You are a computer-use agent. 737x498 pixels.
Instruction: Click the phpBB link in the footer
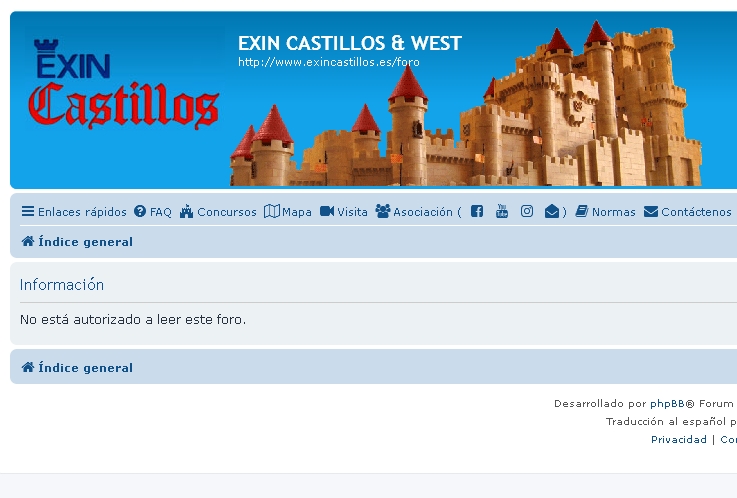(667, 404)
